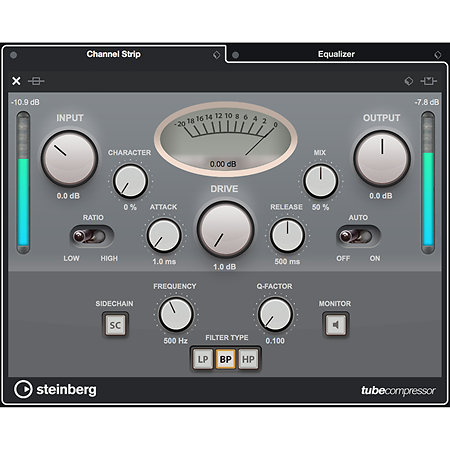The width and height of the screenshot is (450, 450).
Task: Enable the SC sidechain button
Action: (x=115, y=324)
